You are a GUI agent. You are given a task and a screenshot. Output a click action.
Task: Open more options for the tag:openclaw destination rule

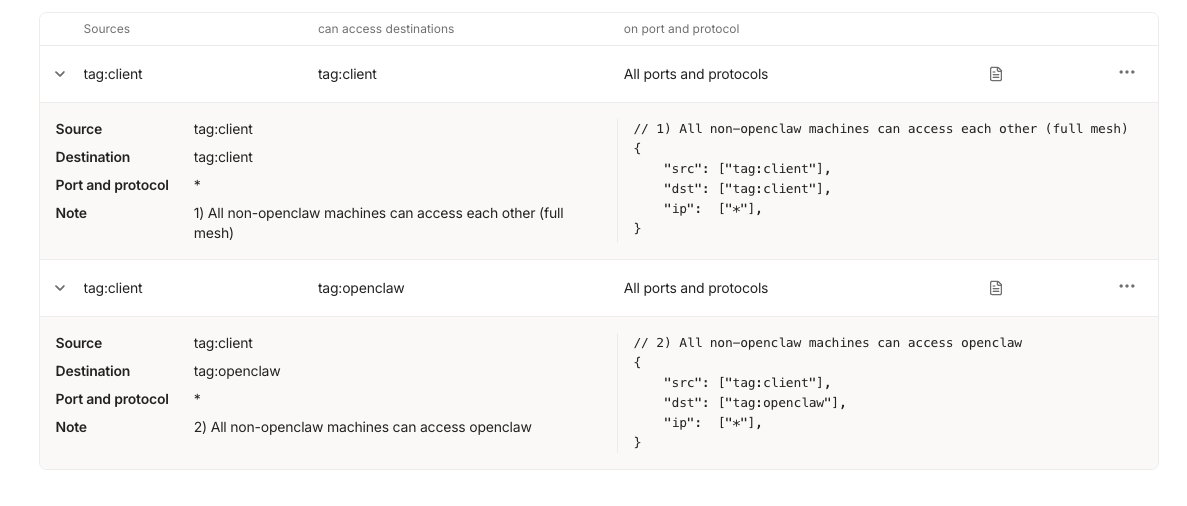(1127, 287)
